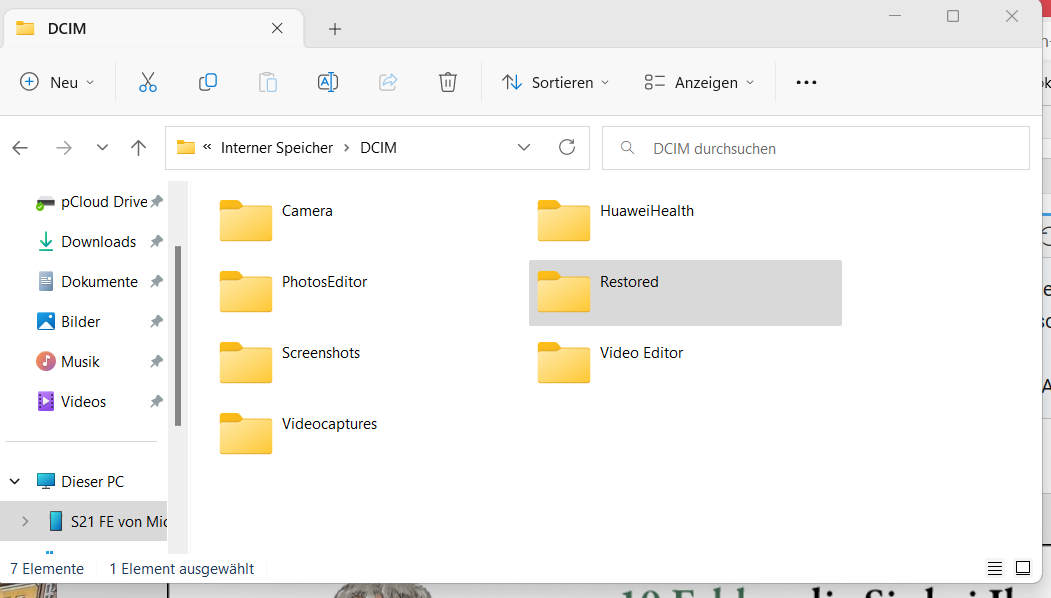The width and height of the screenshot is (1051, 598).
Task: Expand the S21 FE device tree node
Action: click(x=25, y=521)
